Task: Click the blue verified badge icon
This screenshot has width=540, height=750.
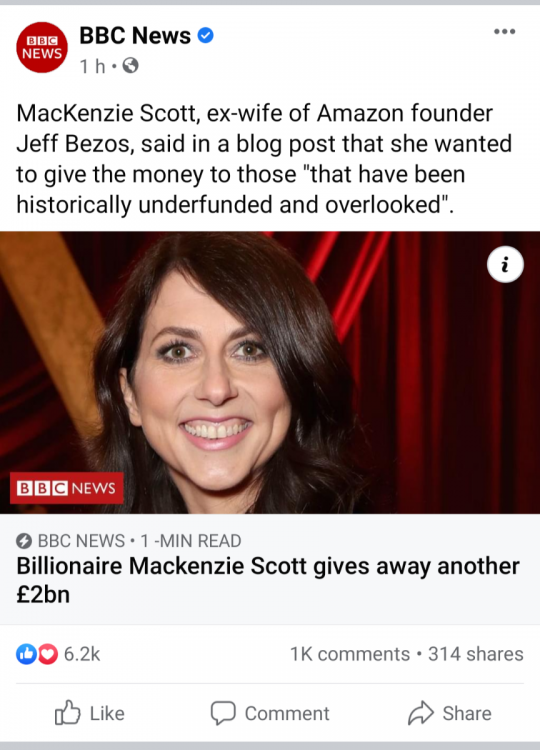Action: [x=206, y=35]
